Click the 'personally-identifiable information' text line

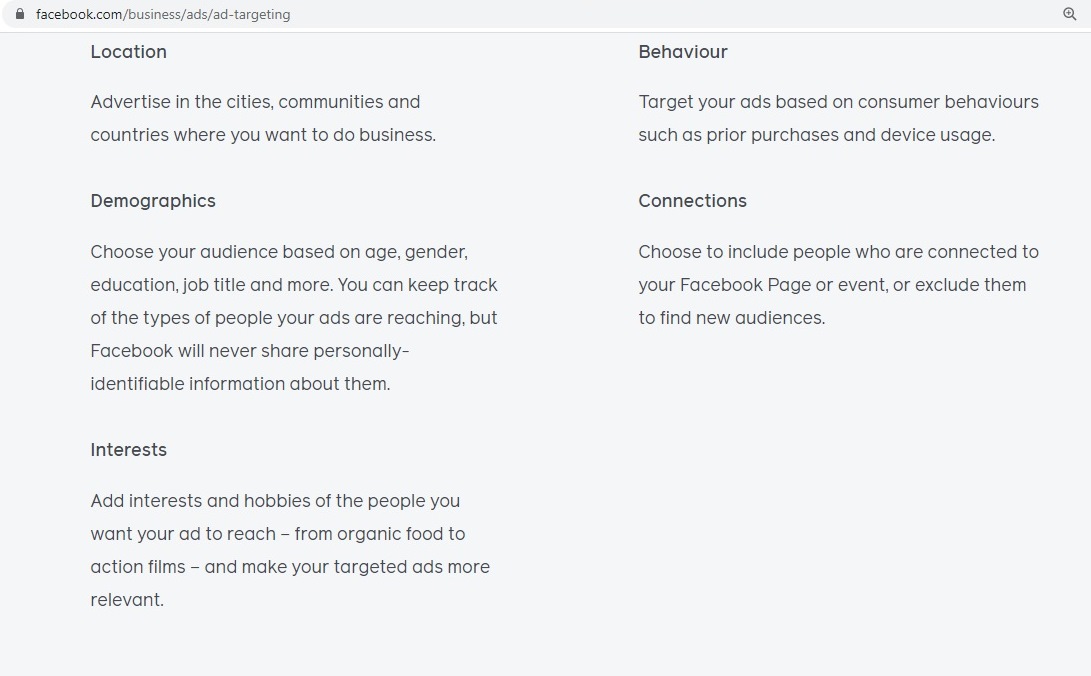[x=240, y=384]
